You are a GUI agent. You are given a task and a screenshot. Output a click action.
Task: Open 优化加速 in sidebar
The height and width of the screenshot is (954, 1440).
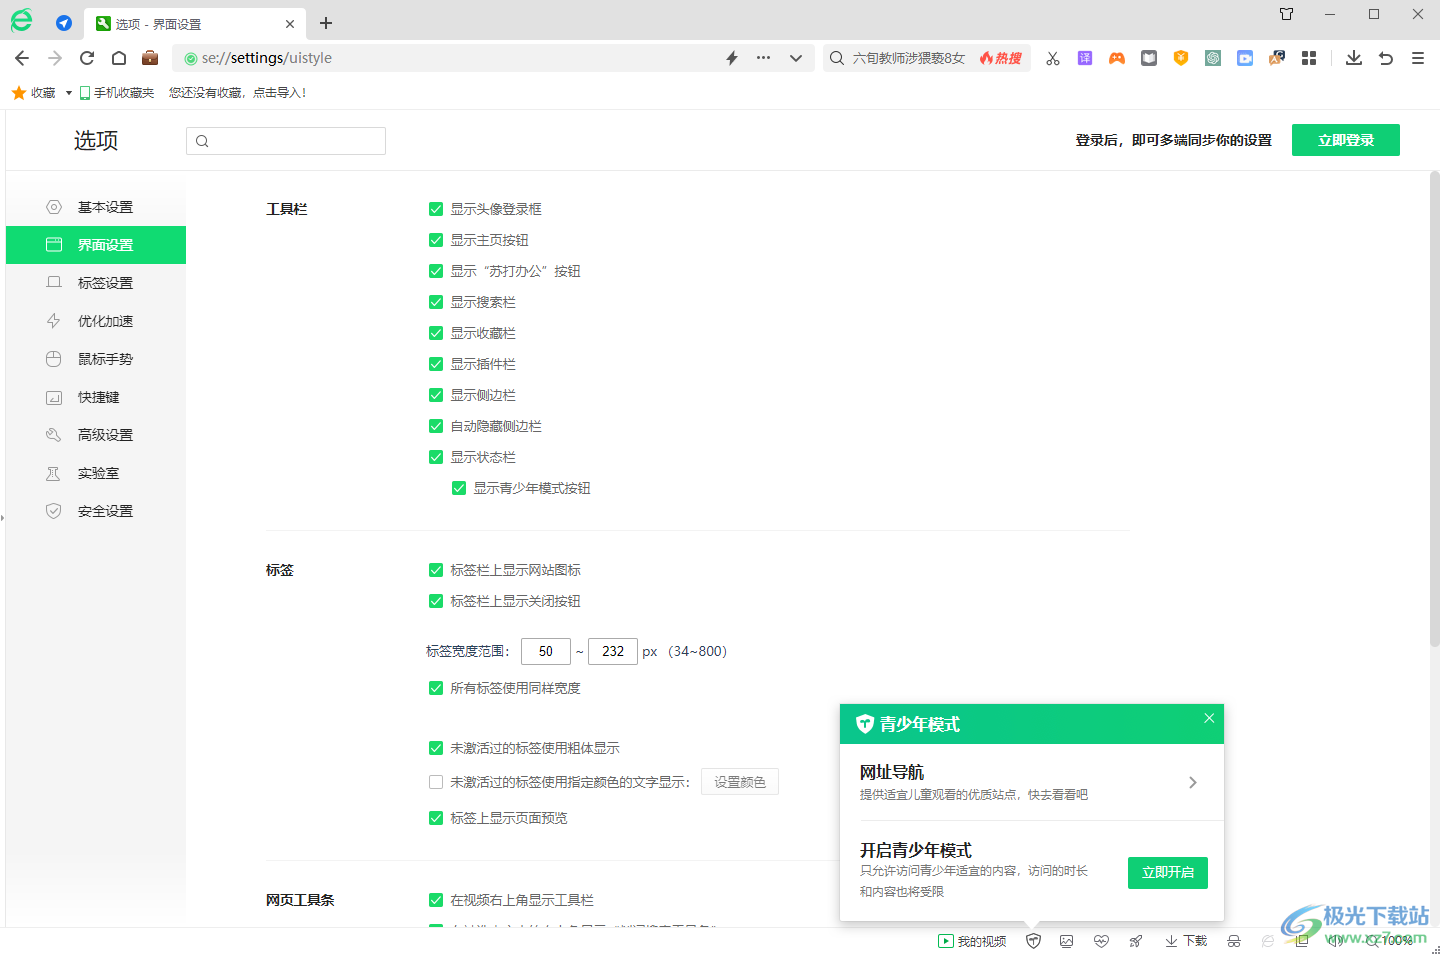point(96,321)
